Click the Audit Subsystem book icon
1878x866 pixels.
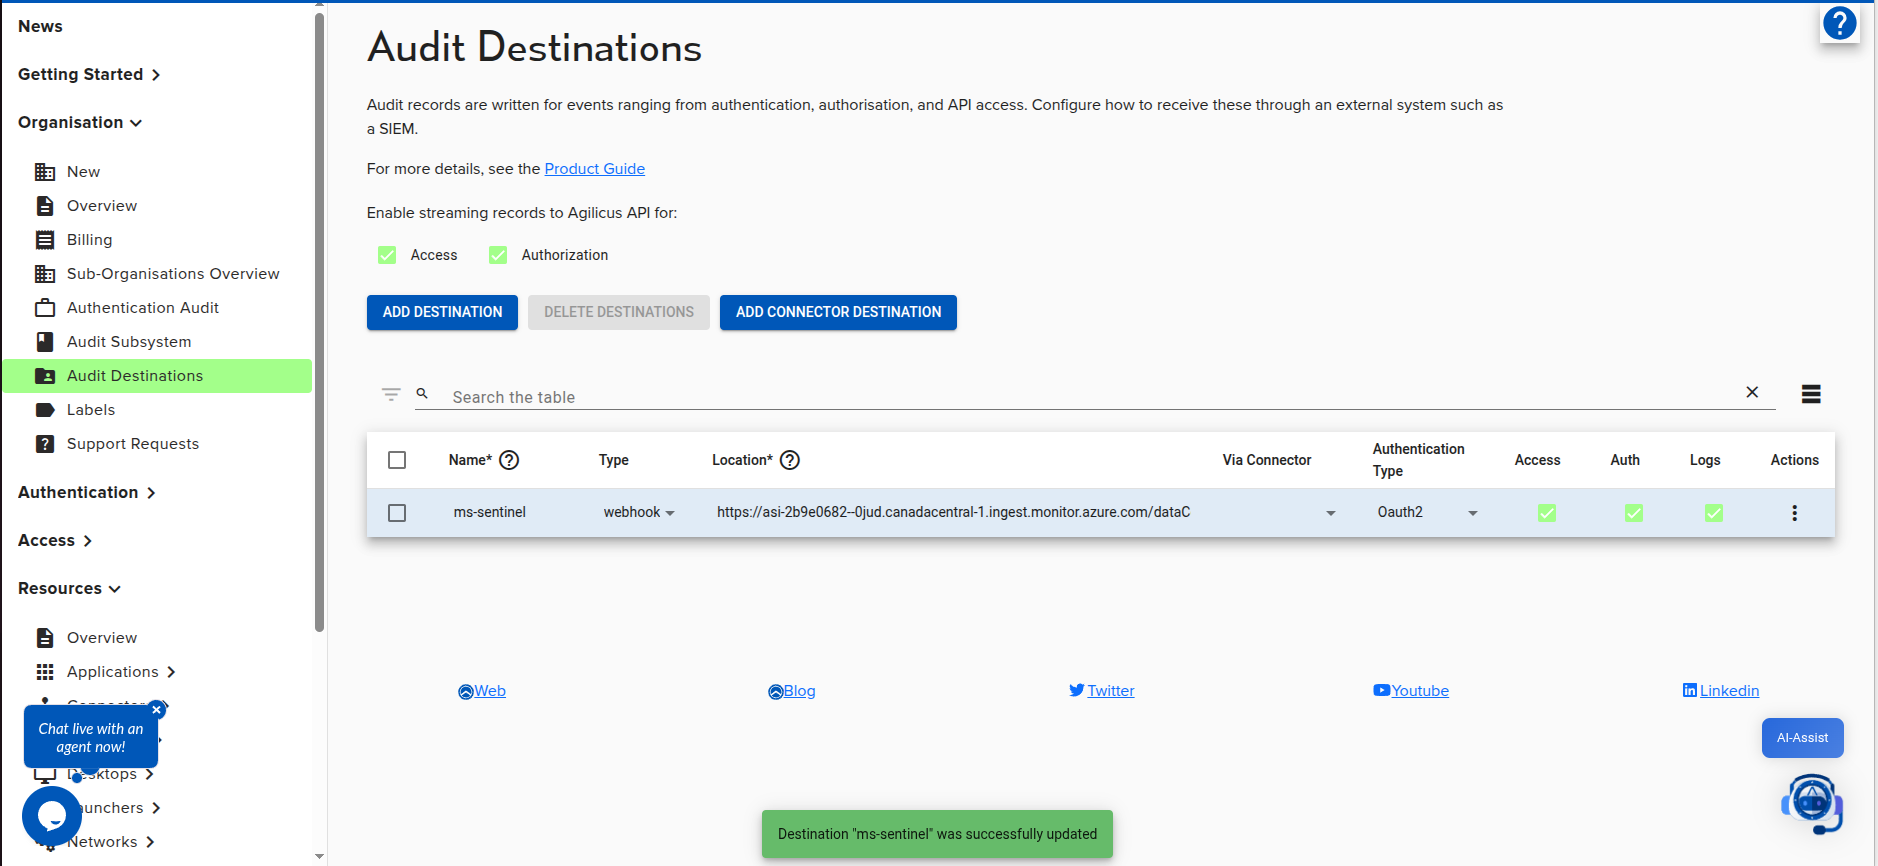(x=45, y=342)
